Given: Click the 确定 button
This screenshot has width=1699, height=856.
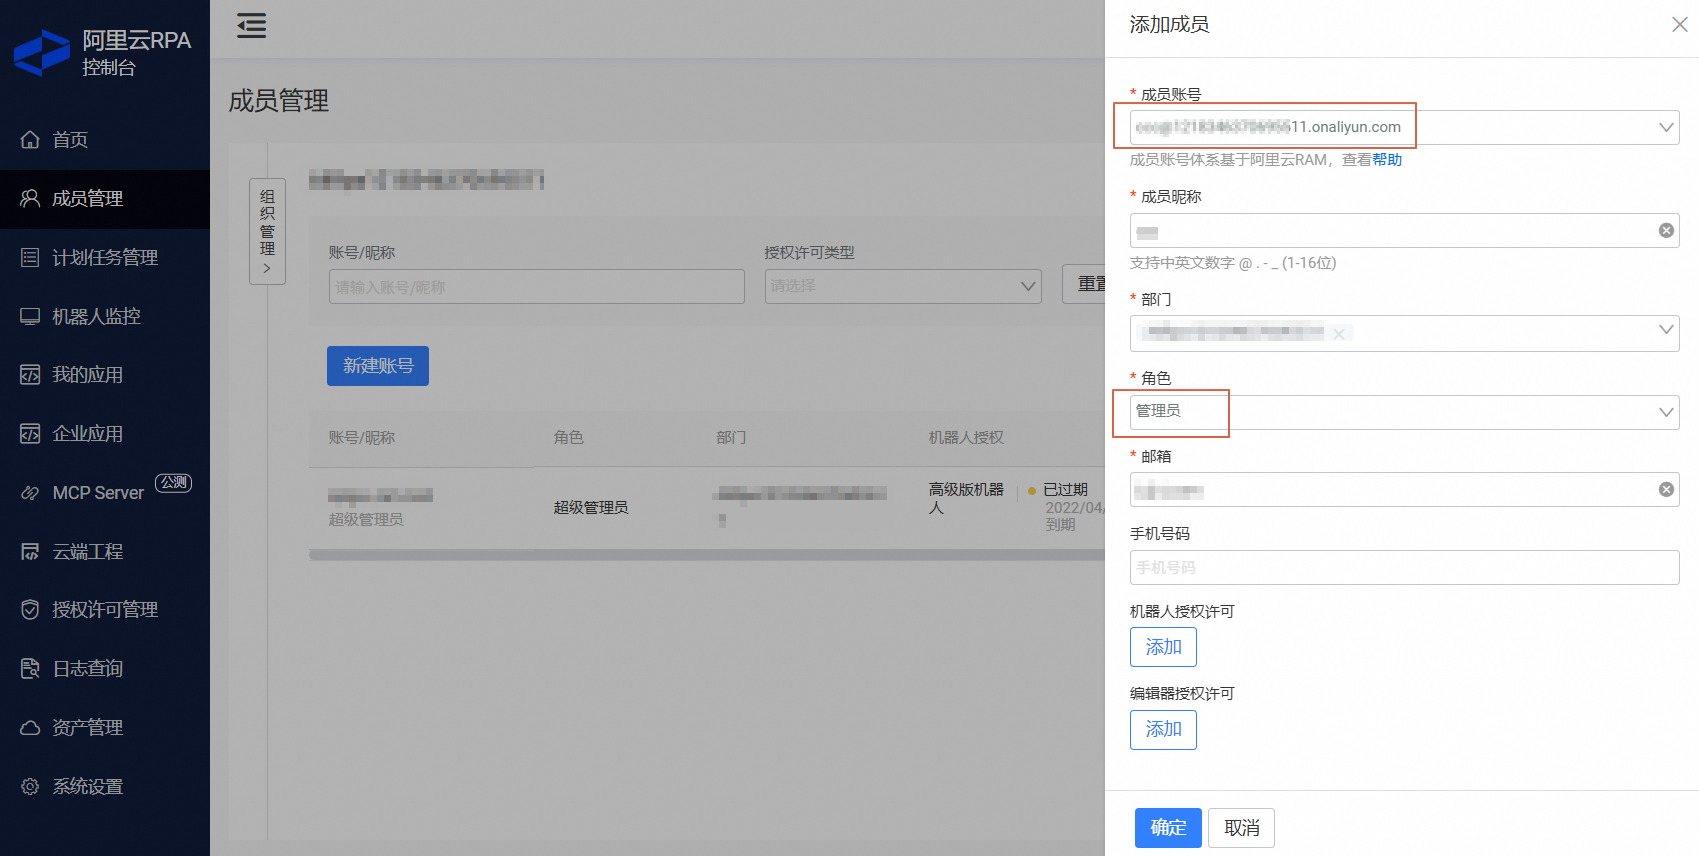Looking at the screenshot, I should point(1168,828).
